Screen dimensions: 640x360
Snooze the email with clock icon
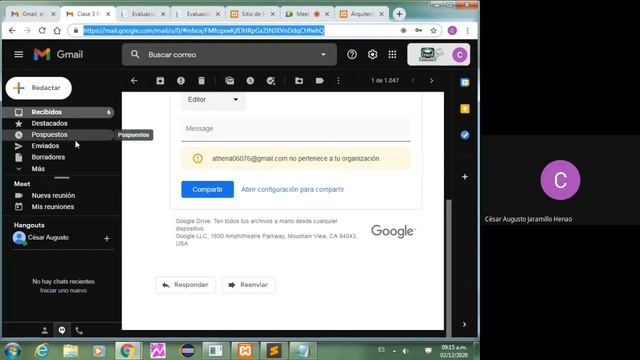[250, 81]
